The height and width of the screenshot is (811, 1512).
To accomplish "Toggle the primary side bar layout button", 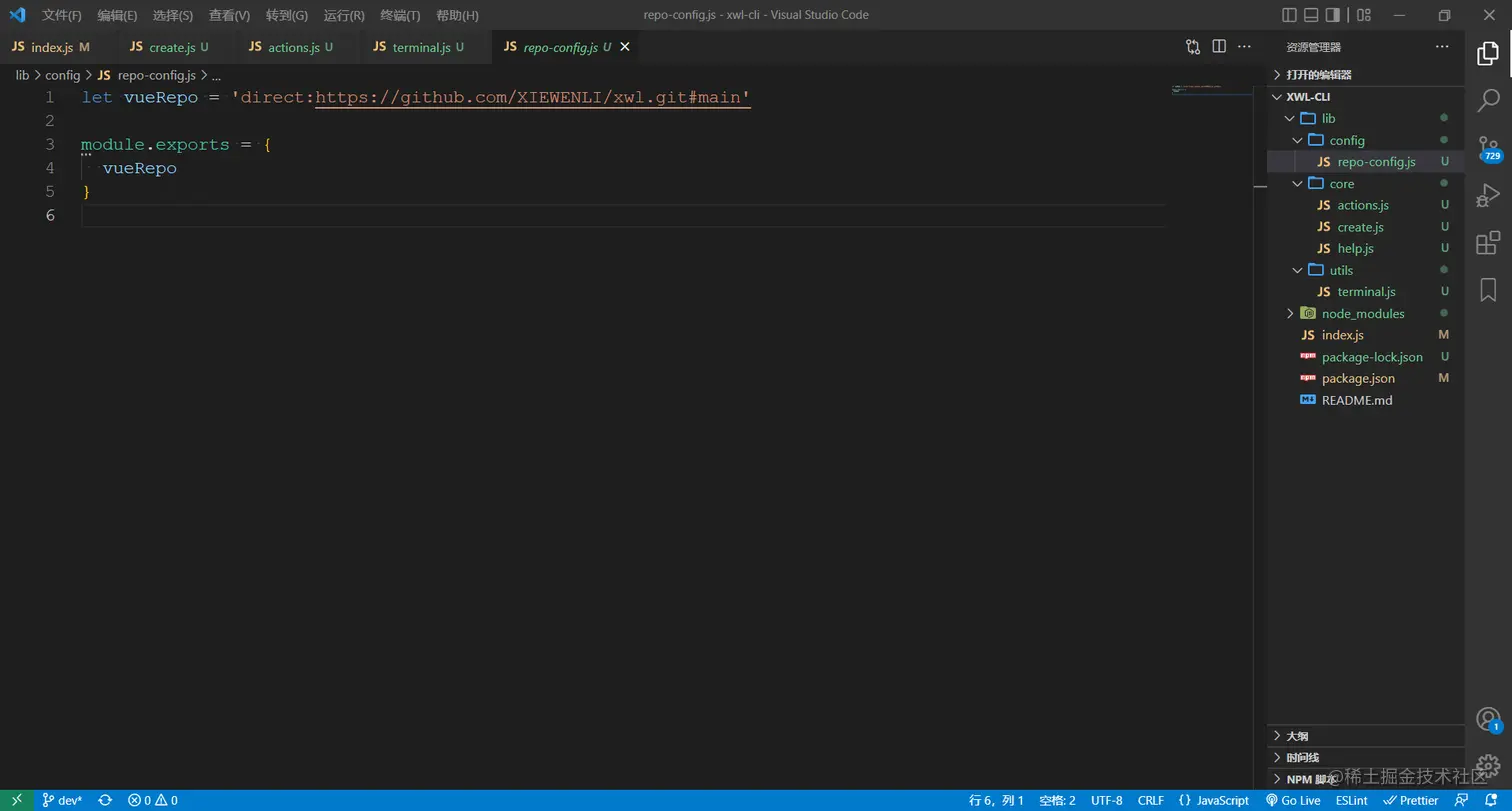I will pyautogui.click(x=1289, y=15).
